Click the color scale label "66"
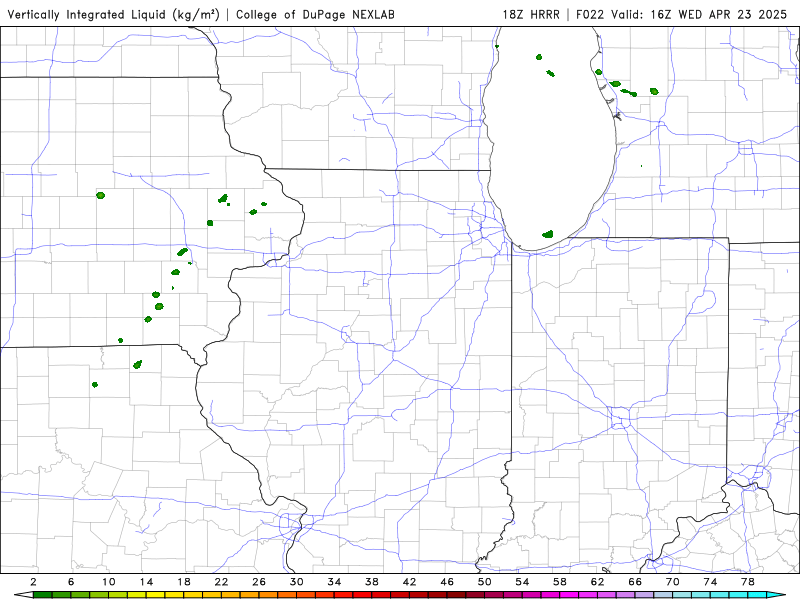The width and height of the screenshot is (800, 600). (x=635, y=582)
